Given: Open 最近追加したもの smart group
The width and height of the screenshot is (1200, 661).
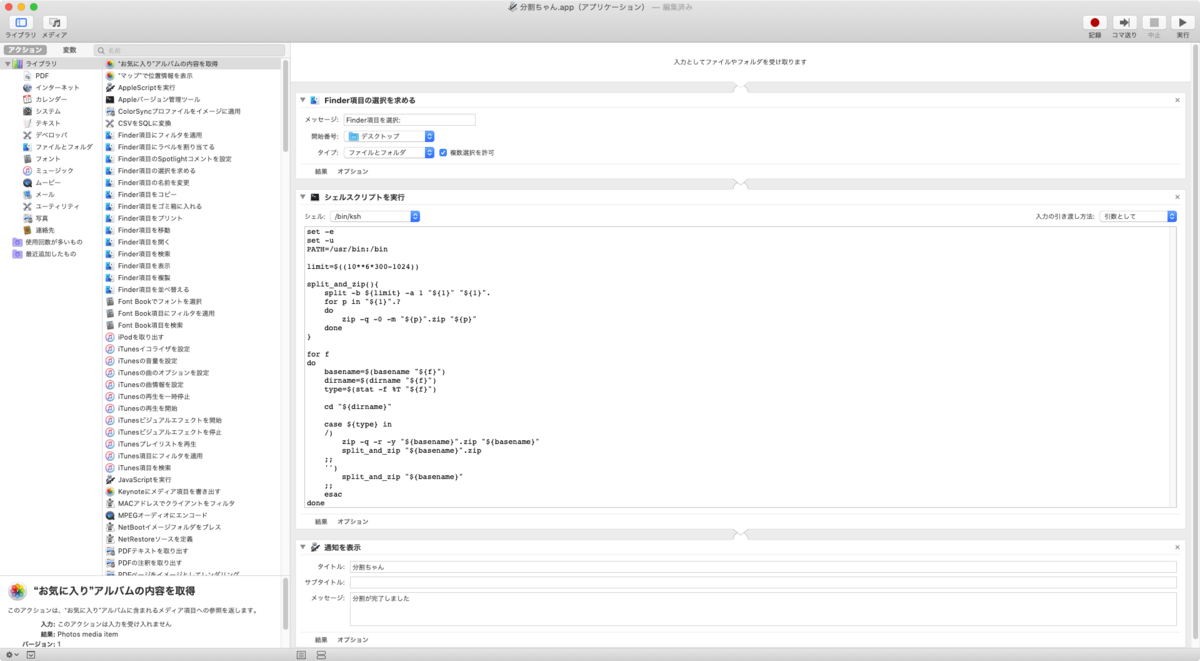Looking at the screenshot, I should pyautogui.click(x=51, y=254).
